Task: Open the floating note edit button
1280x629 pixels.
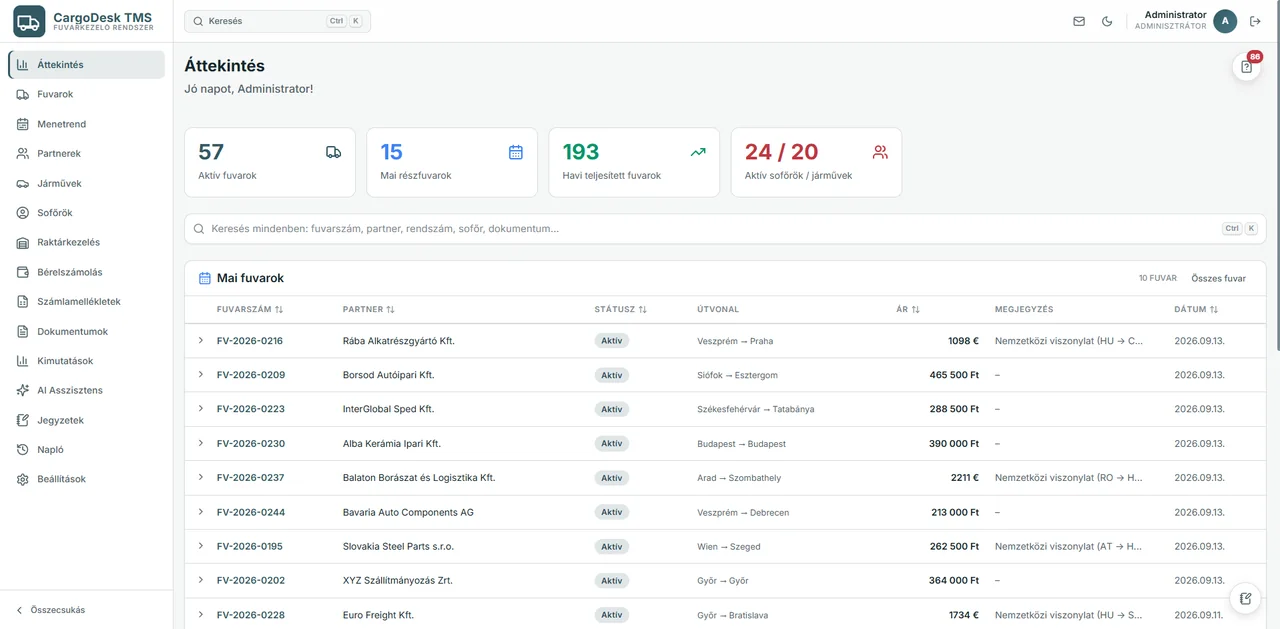Action: click(x=1246, y=598)
